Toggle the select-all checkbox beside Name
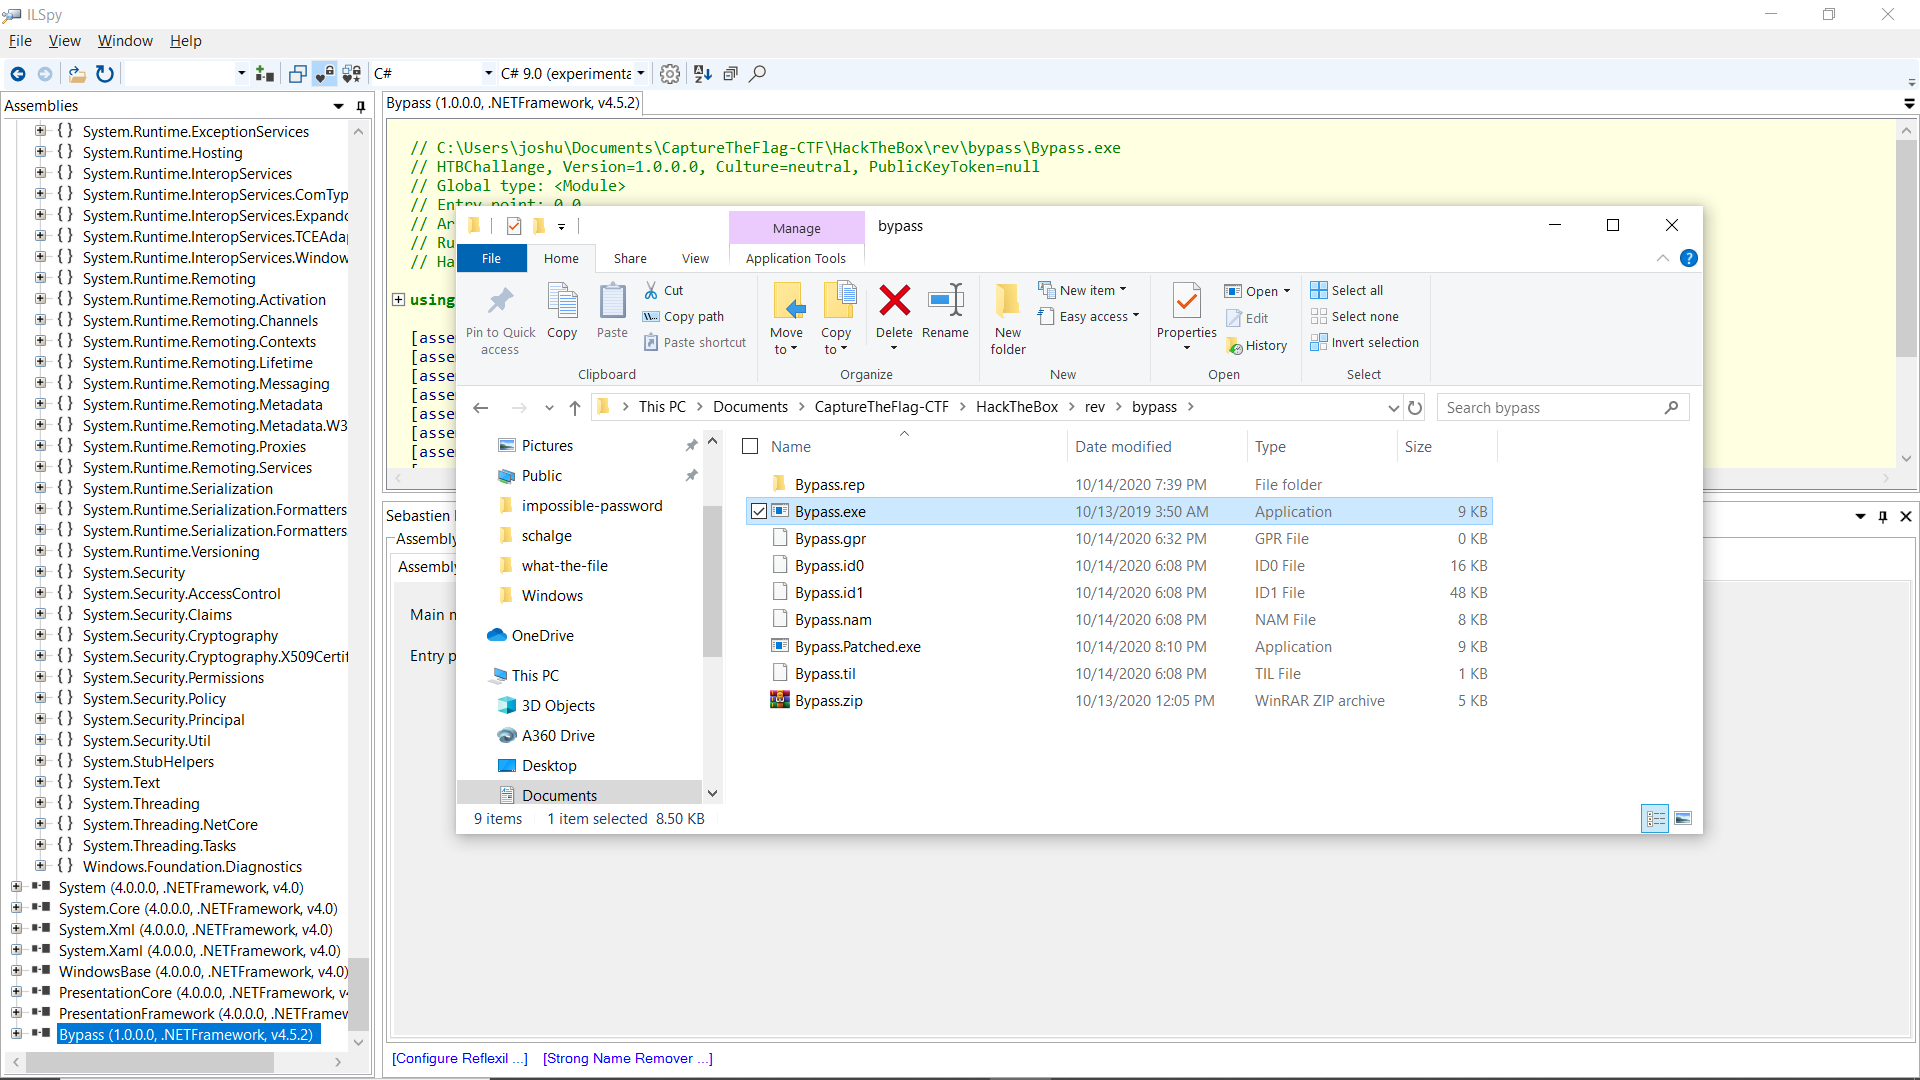The height and width of the screenshot is (1080, 1920). (x=750, y=447)
